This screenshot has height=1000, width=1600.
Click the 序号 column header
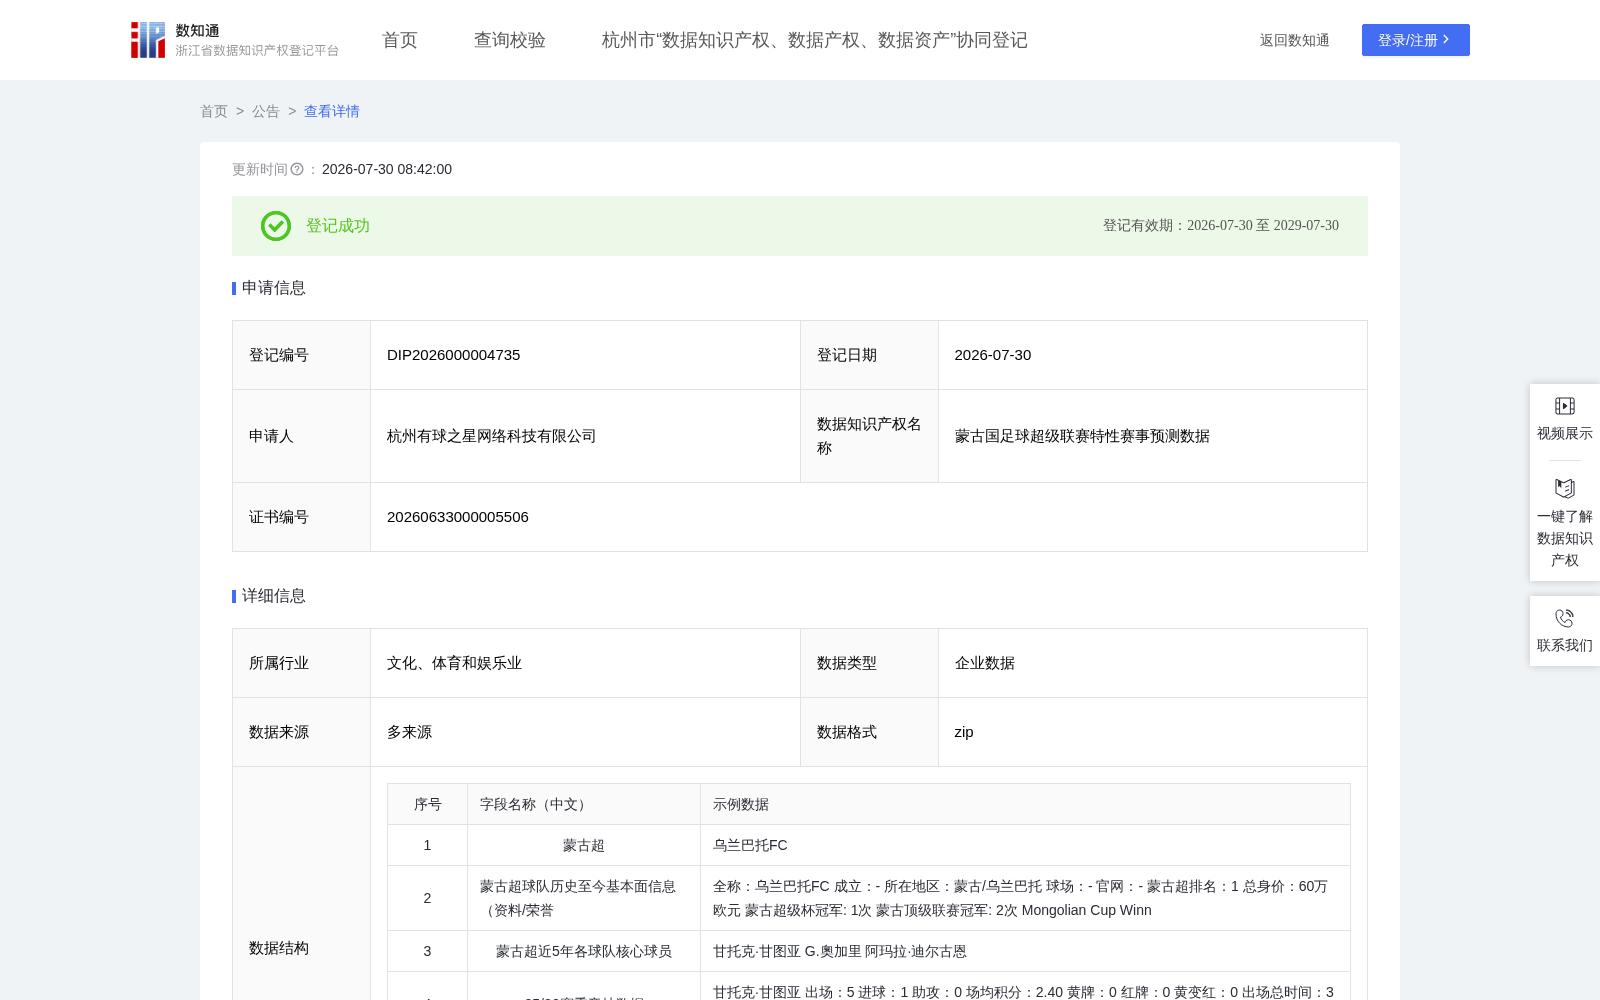(x=428, y=804)
